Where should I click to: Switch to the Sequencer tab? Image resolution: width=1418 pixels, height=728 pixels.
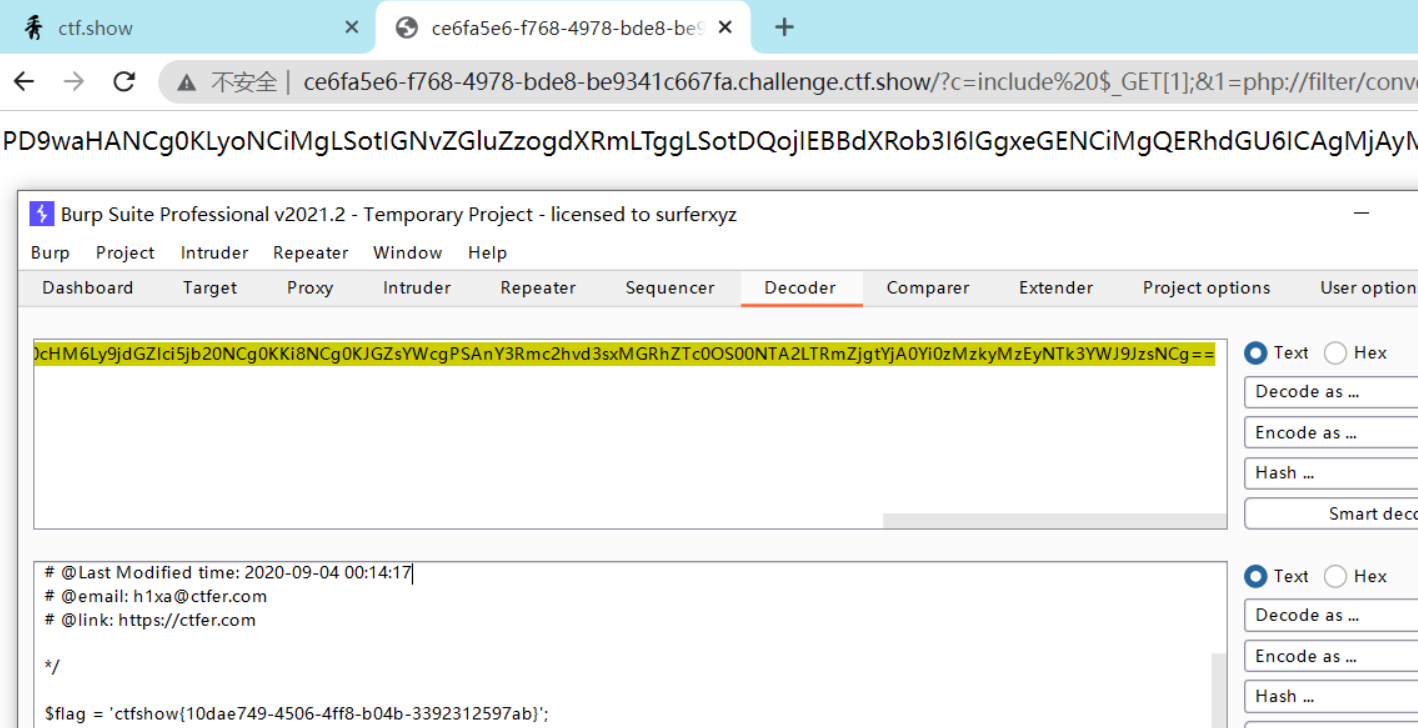pos(670,288)
